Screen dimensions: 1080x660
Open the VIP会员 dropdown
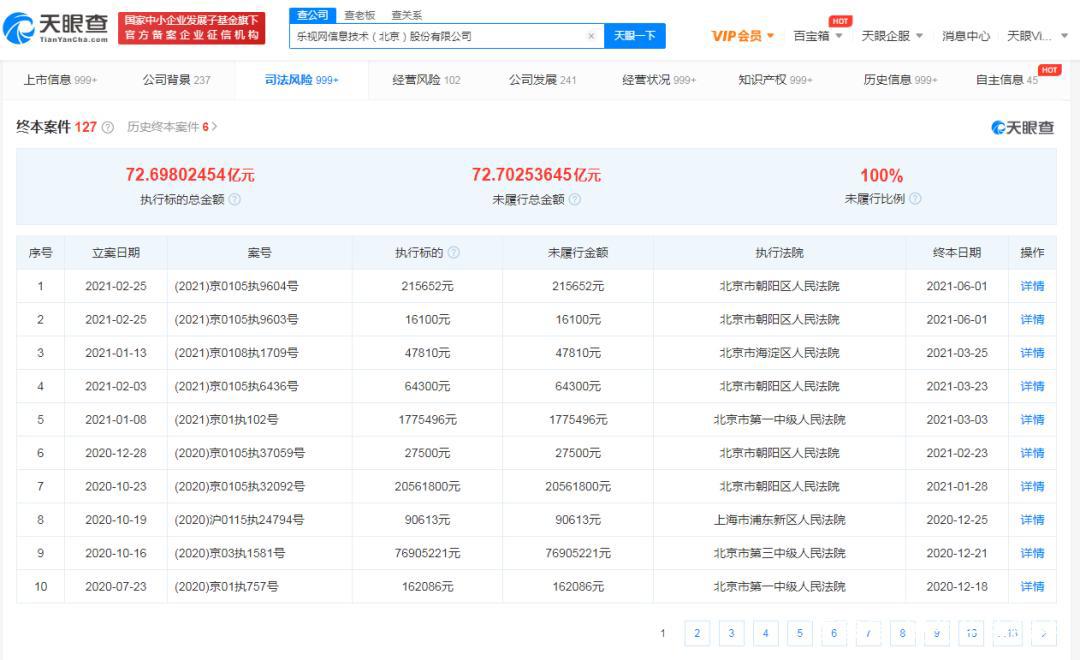tap(736, 35)
